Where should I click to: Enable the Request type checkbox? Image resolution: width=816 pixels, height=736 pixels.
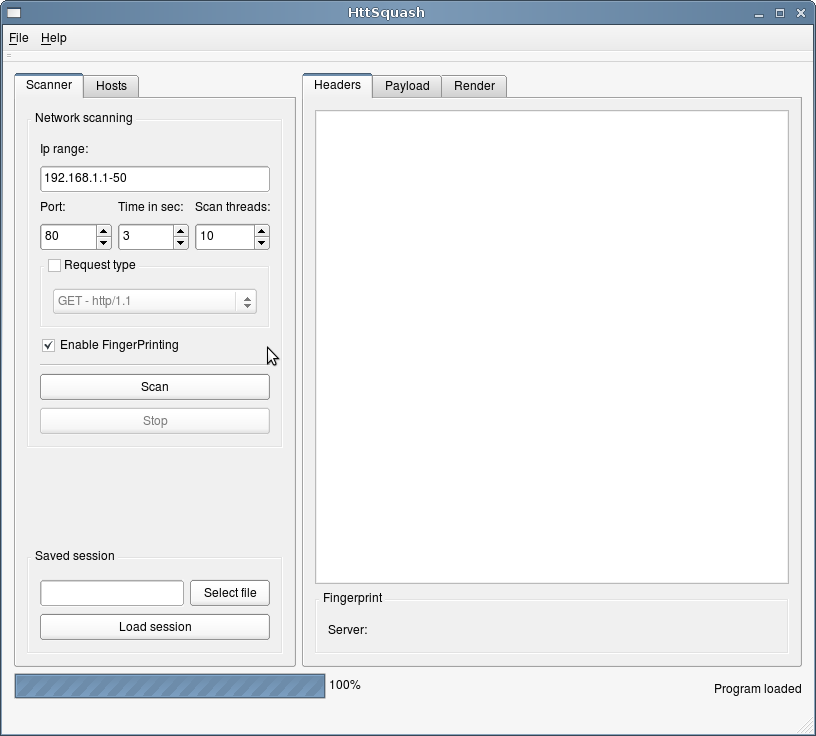(55, 265)
